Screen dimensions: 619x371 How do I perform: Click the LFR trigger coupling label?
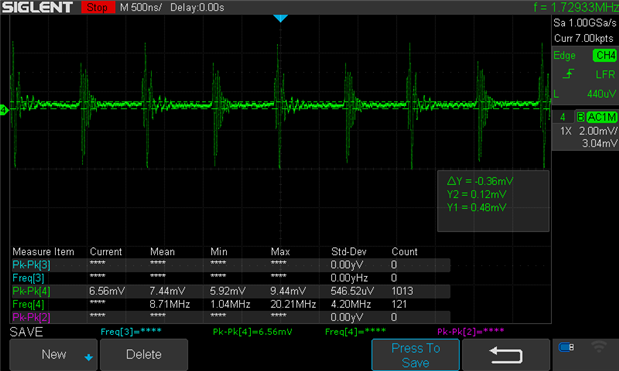(605, 74)
